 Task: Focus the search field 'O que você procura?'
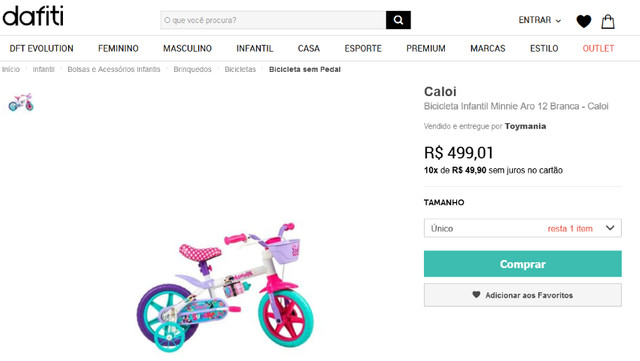[x=273, y=20]
